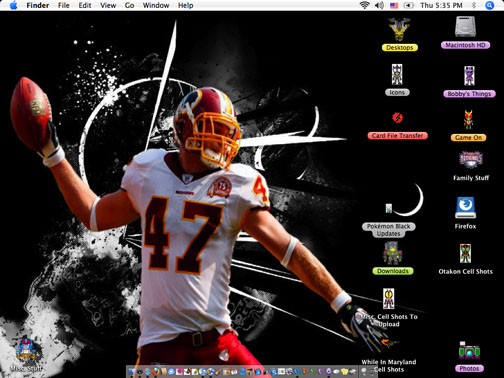Open the Wi-Fi status menu
Image resolution: width=504 pixels, height=378 pixels.
coord(365,5)
